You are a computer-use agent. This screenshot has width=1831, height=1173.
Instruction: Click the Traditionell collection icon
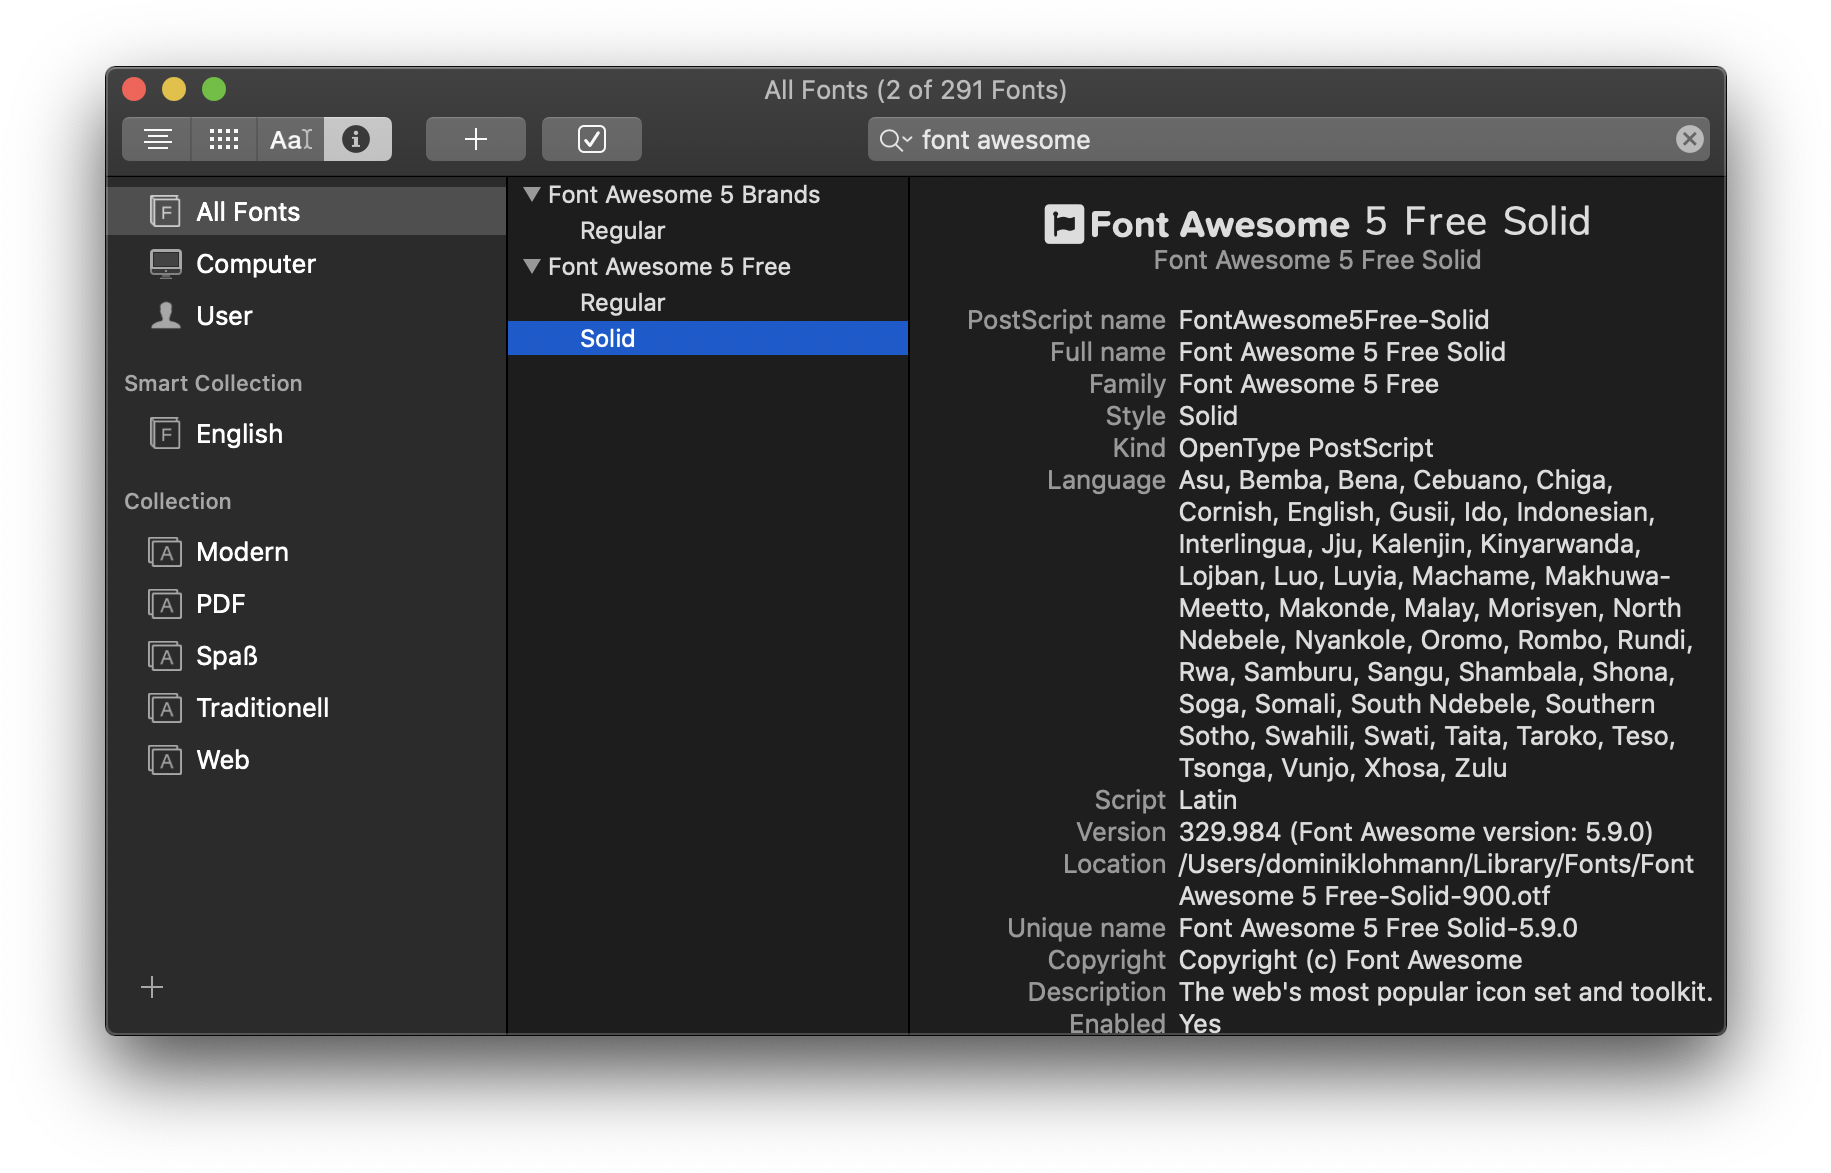coord(165,707)
